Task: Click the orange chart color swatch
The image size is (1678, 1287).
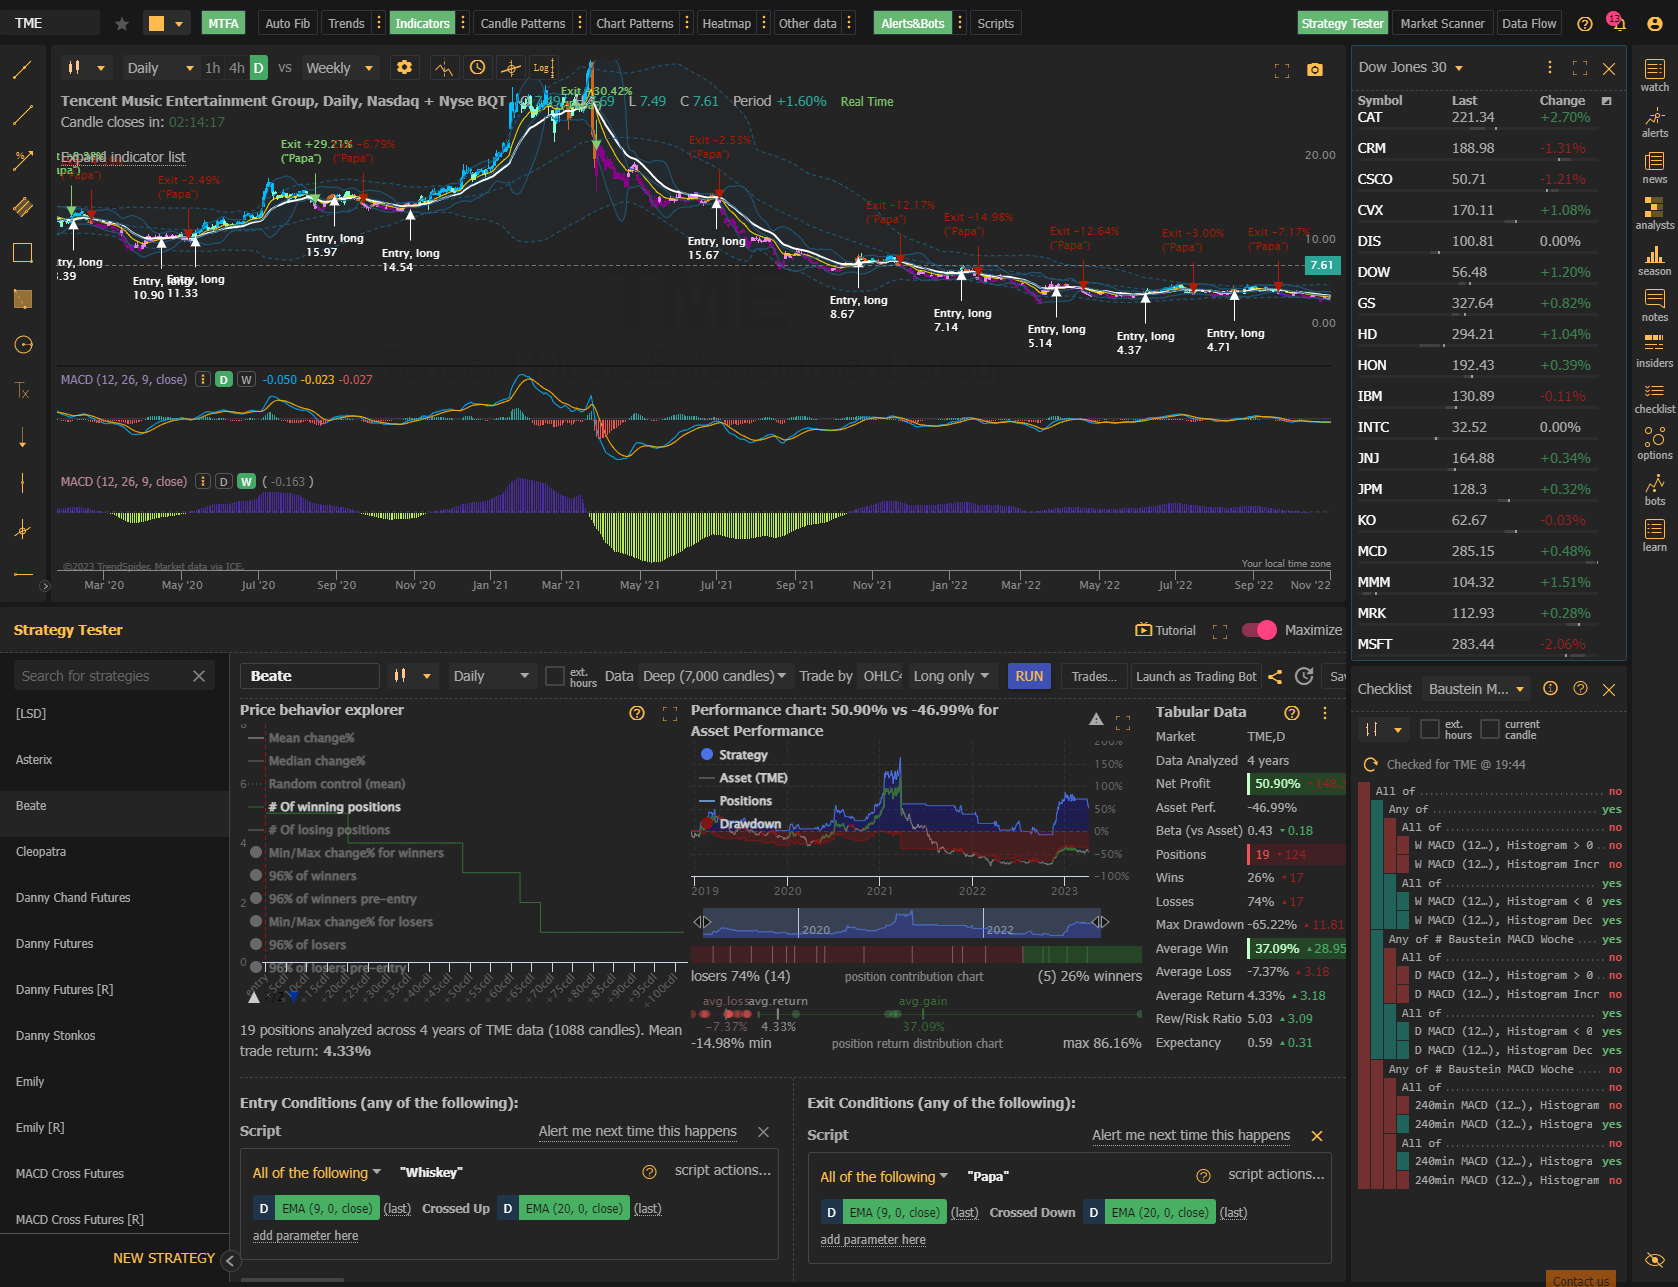Action: [156, 23]
